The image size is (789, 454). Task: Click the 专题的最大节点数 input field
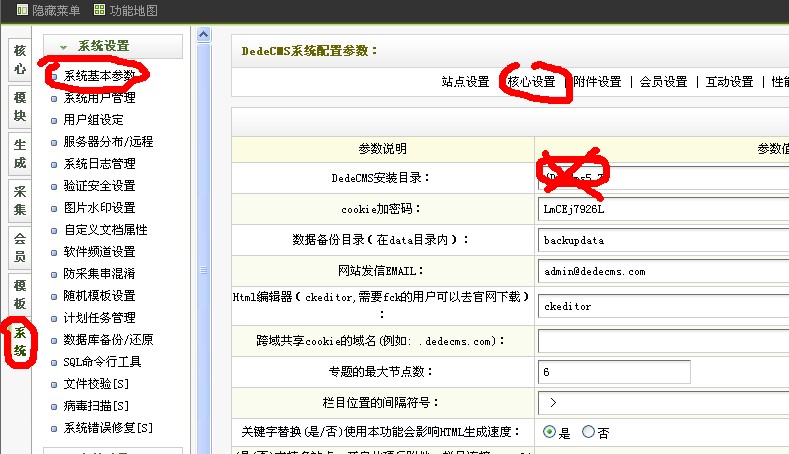[x=614, y=372]
